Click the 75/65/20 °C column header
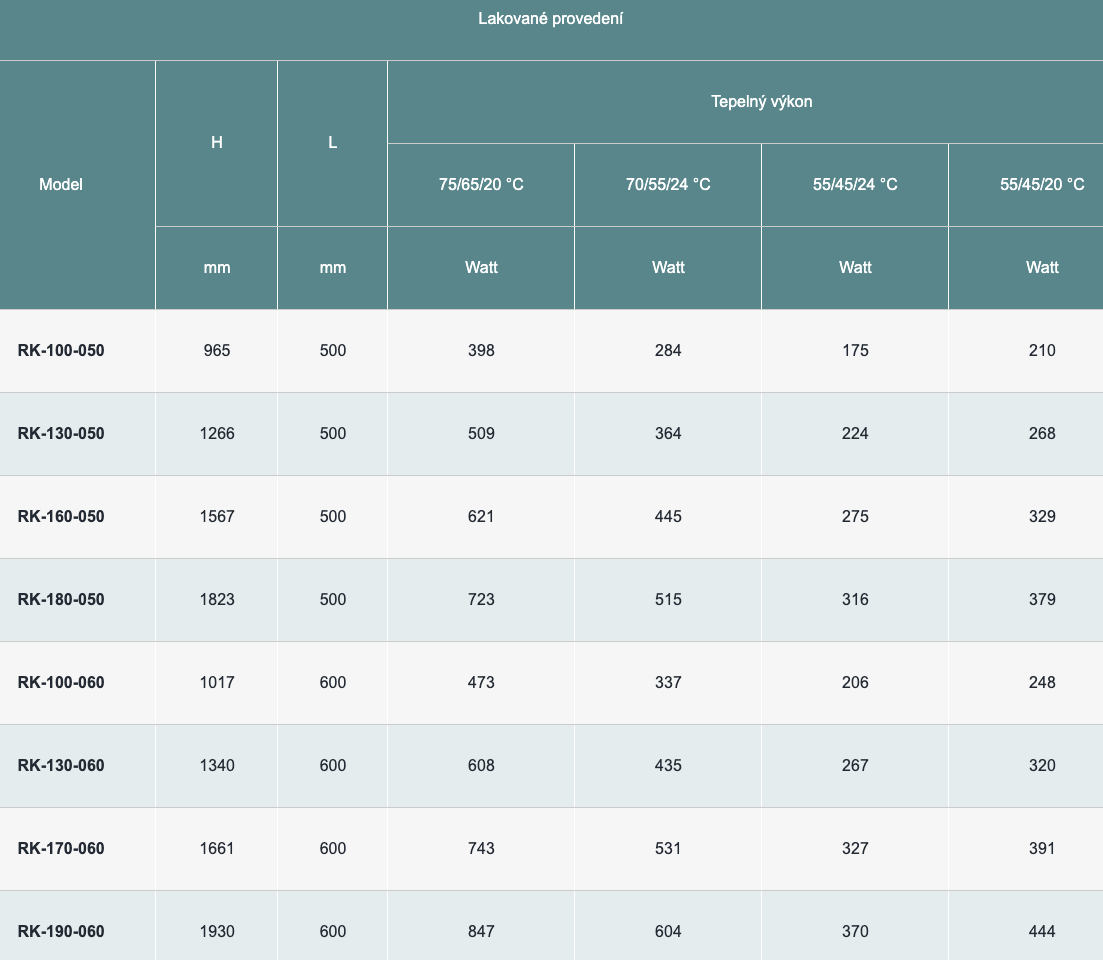 [x=481, y=184]
